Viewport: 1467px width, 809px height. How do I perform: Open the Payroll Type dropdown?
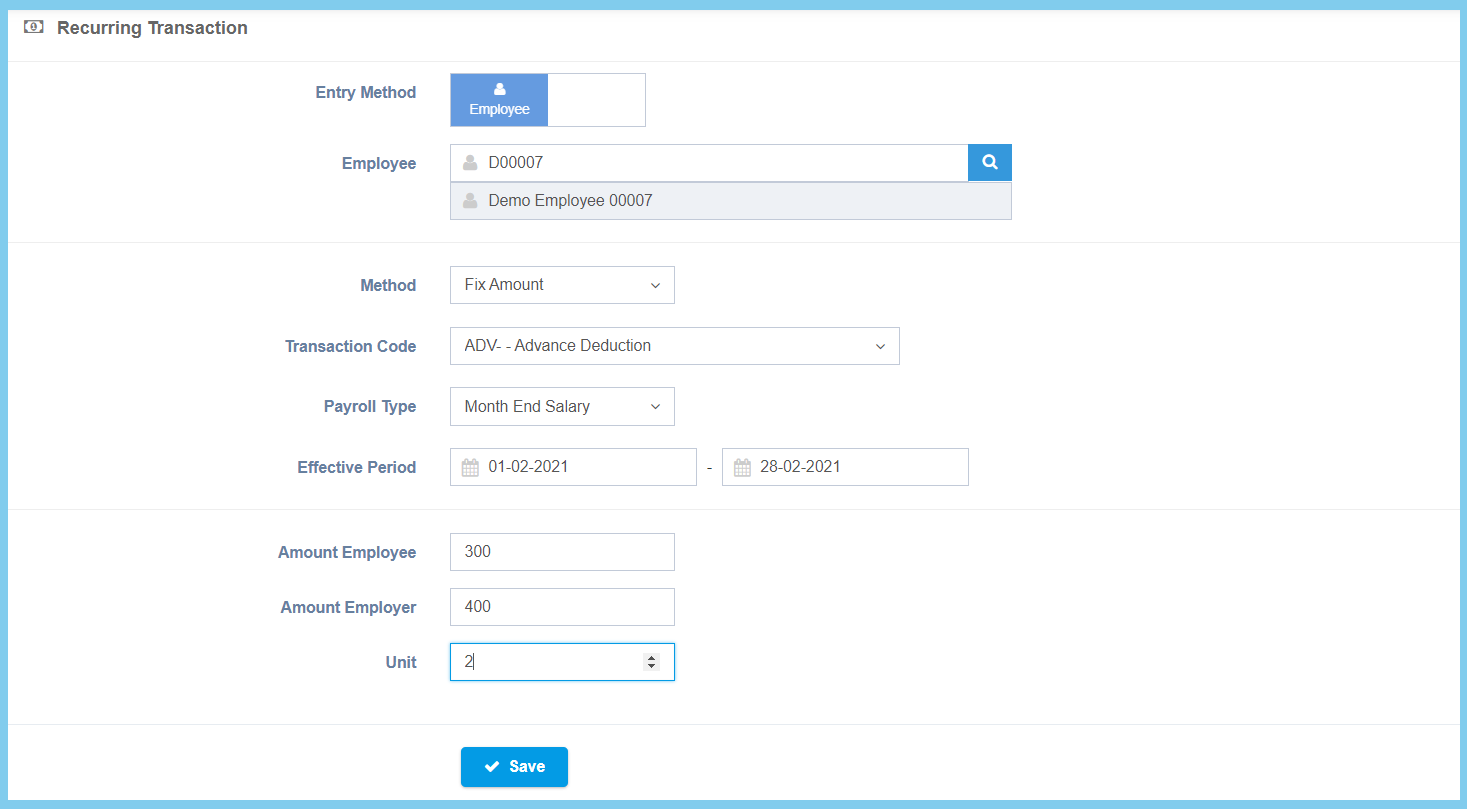pos(562,407)
